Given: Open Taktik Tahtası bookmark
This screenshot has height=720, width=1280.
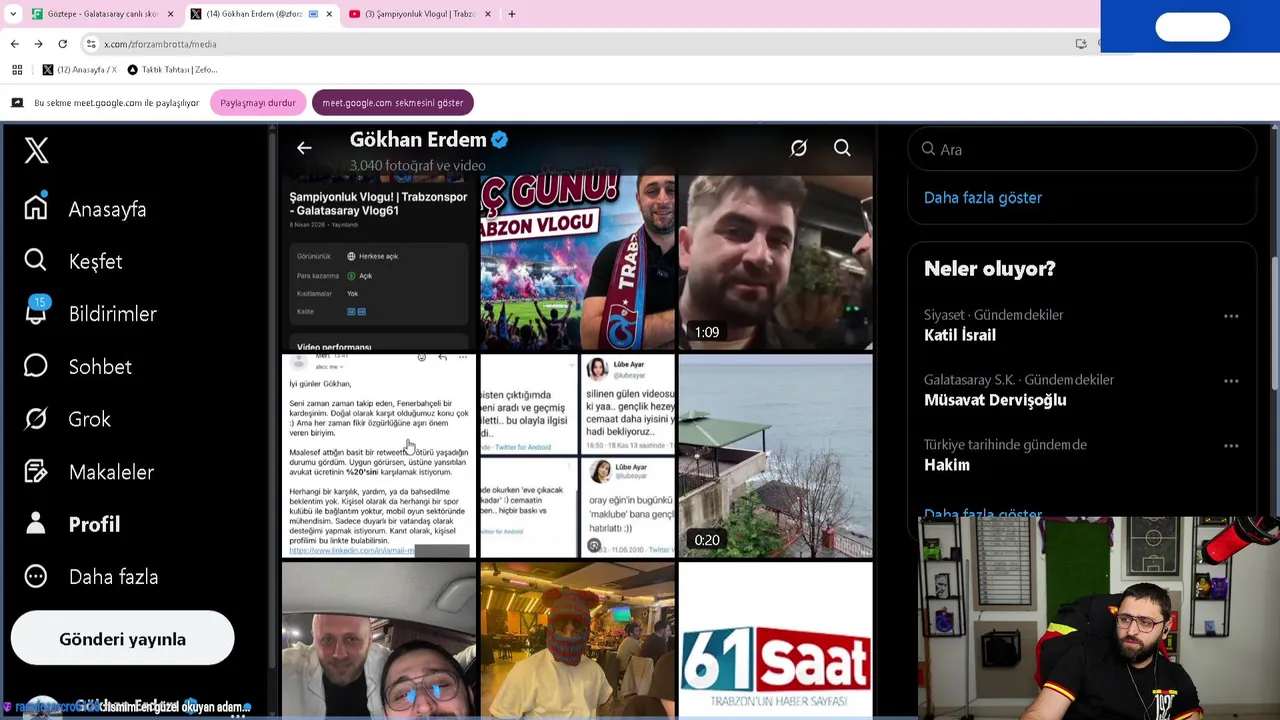Looking at the screenshot, I should point(172,70).
